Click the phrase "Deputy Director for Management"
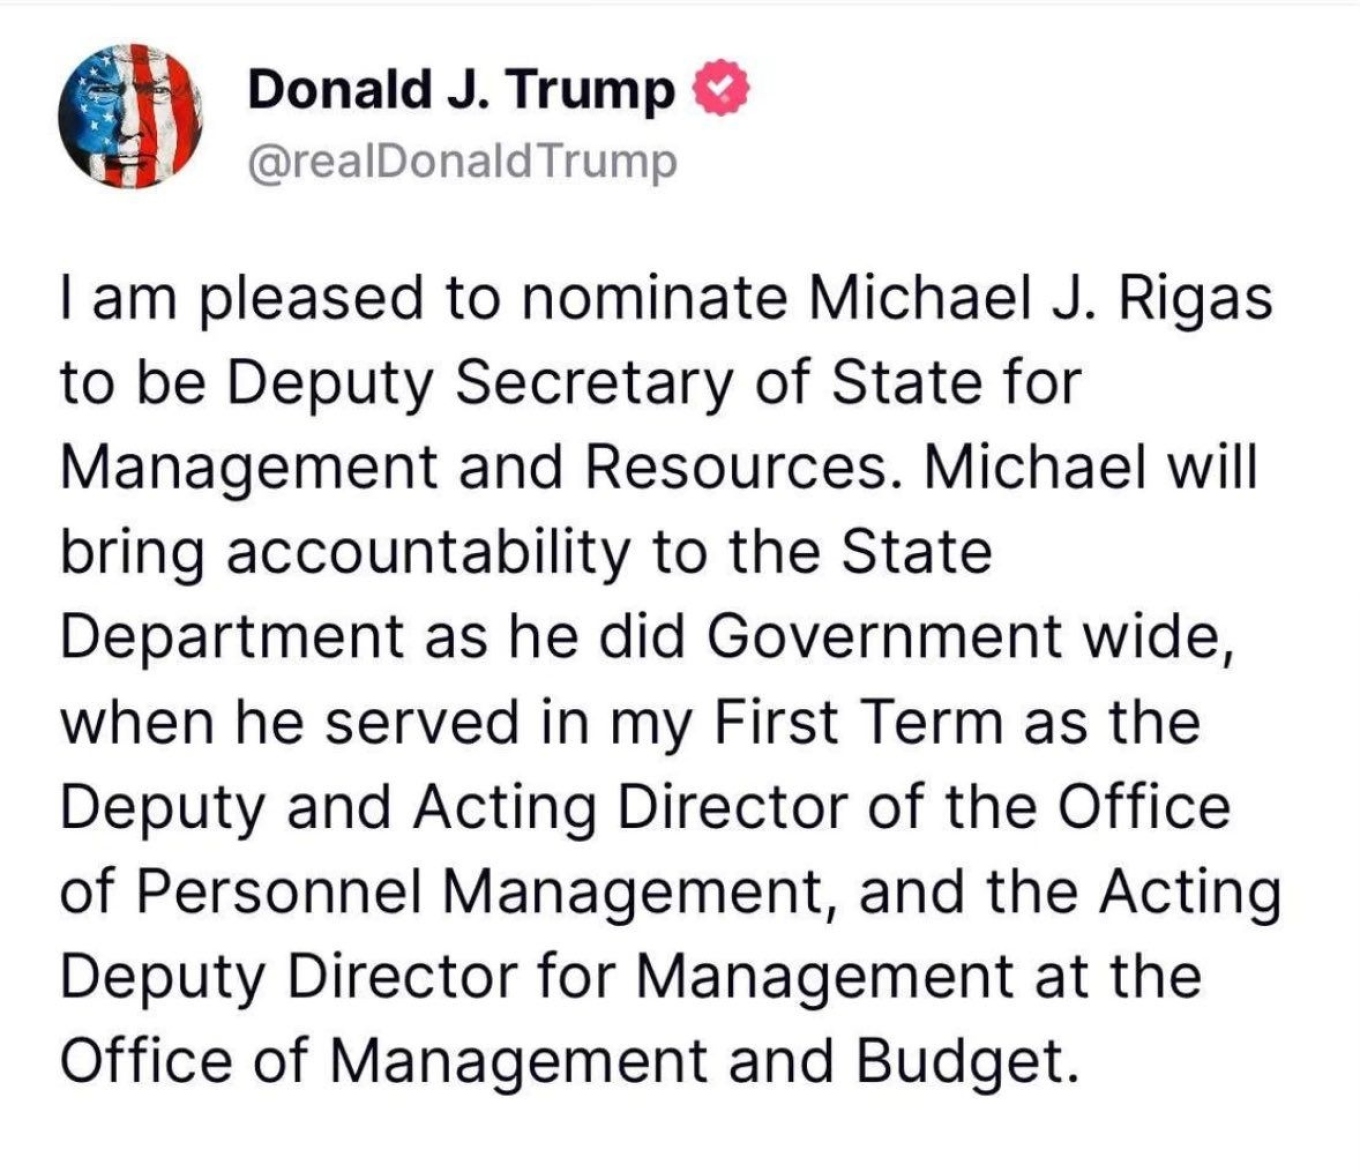This screenshot has height=1172, width=1360. point(537,976)
